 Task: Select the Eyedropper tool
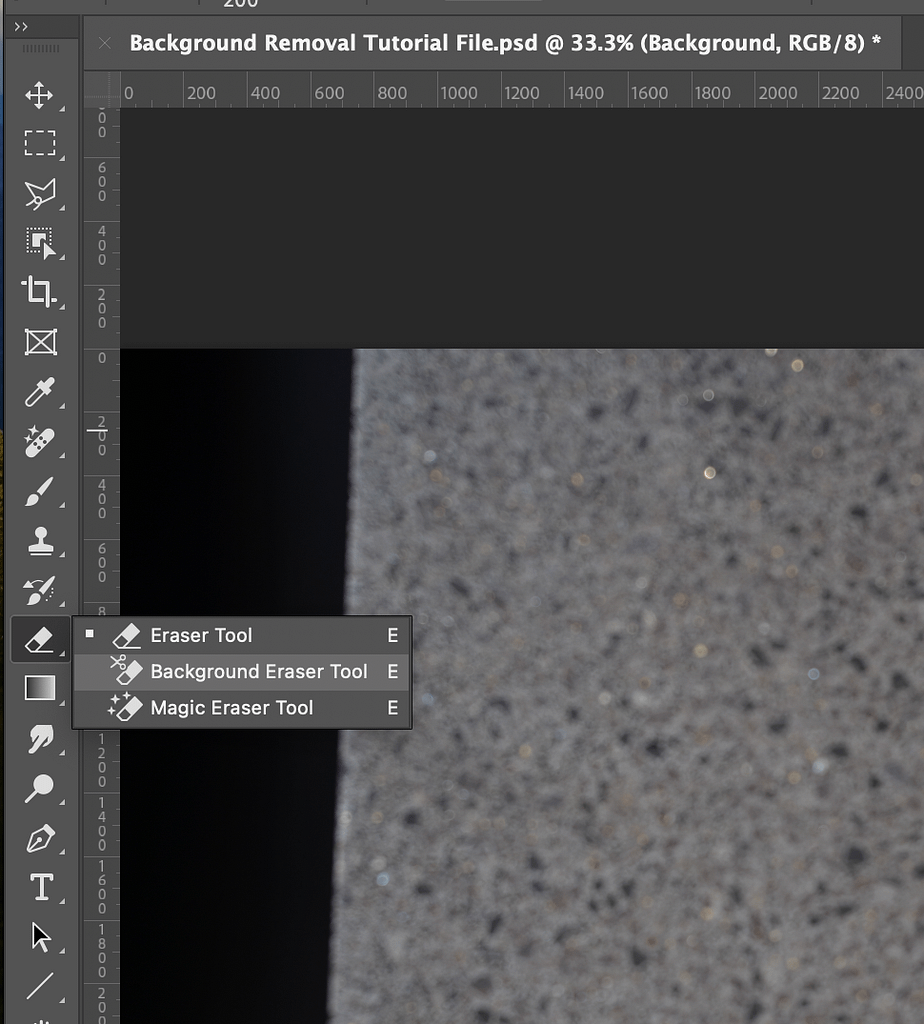click(39, 392)
